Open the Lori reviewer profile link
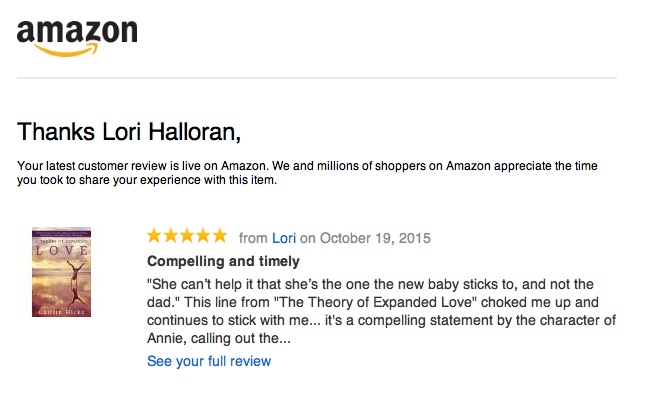This screenshot has height=399, width=671. click(284, 238)
